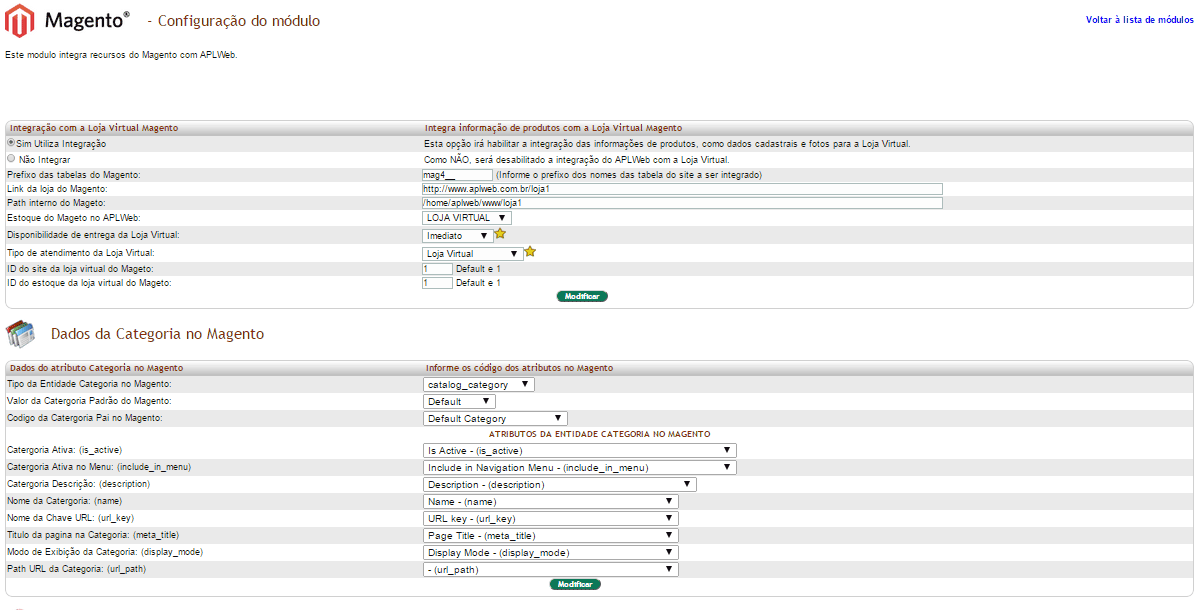Click label Catergoria Ativa: (is_active)

(x=64, y=450)
